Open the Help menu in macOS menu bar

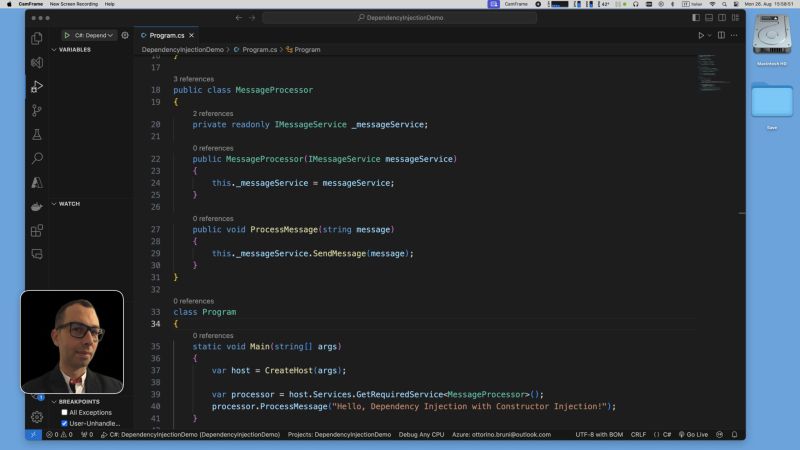pos(109,4)
